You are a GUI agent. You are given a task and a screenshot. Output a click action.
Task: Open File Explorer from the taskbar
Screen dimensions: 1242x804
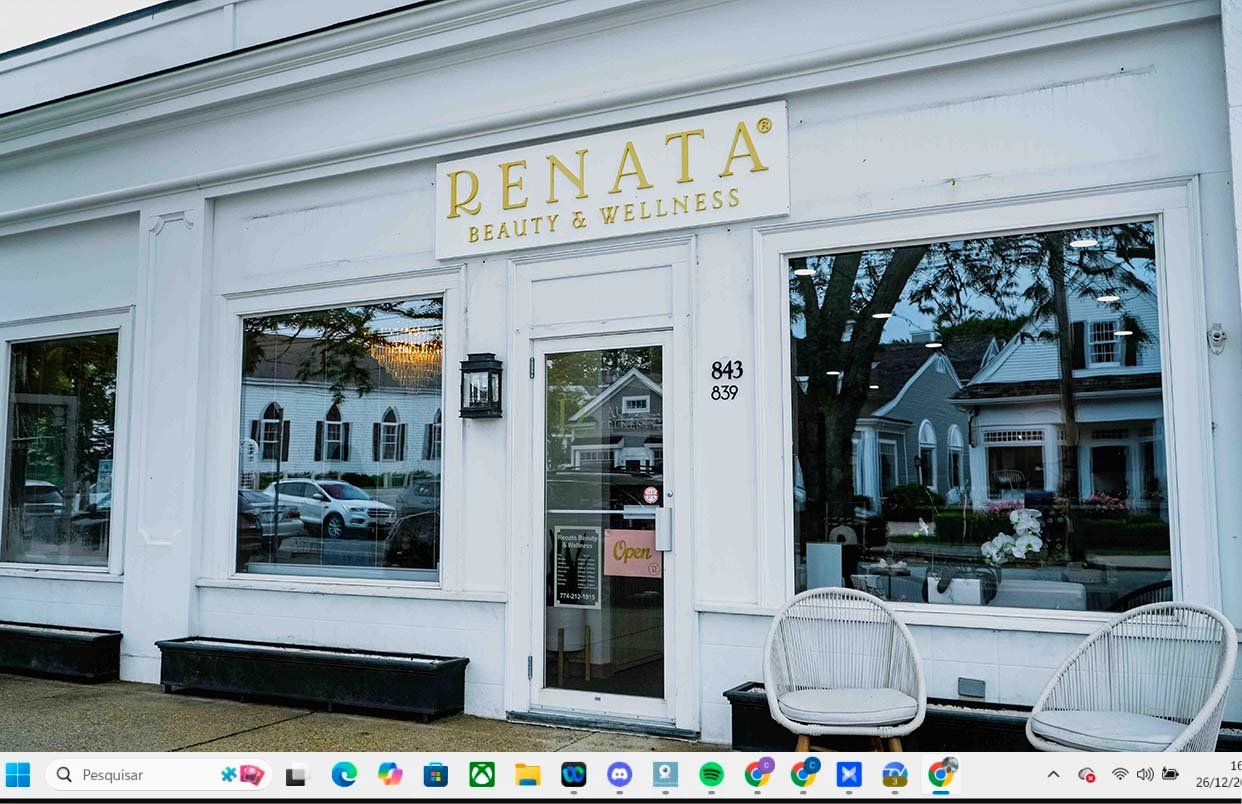(x=527, y=775)
